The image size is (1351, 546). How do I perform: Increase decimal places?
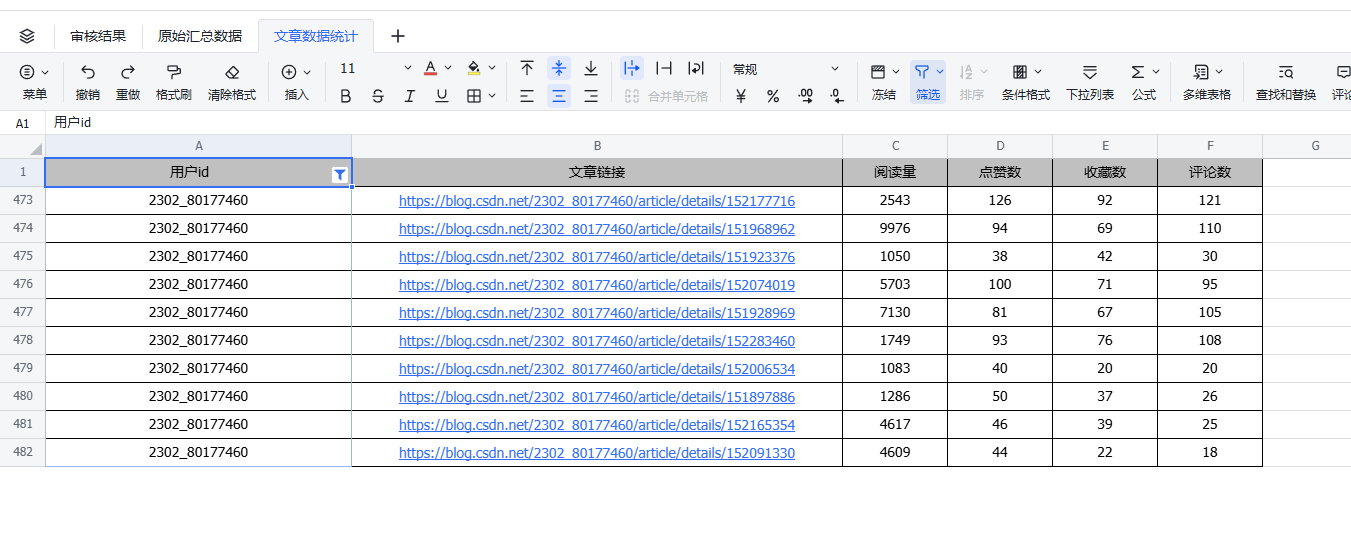point(806,96)
